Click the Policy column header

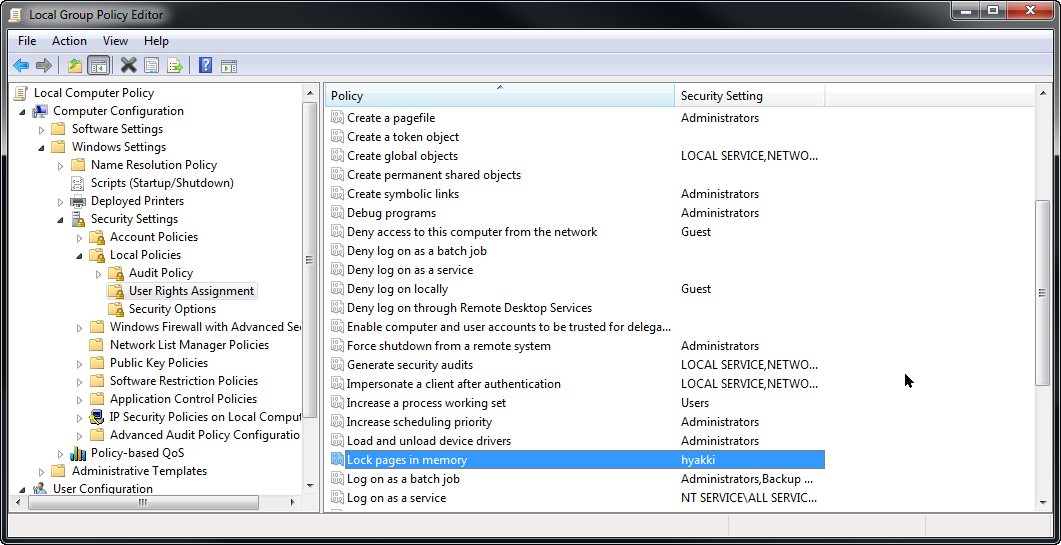(499, 96)
